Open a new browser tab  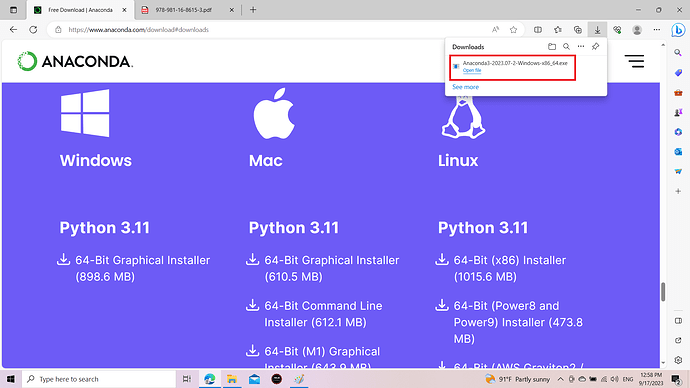(253, 10)
